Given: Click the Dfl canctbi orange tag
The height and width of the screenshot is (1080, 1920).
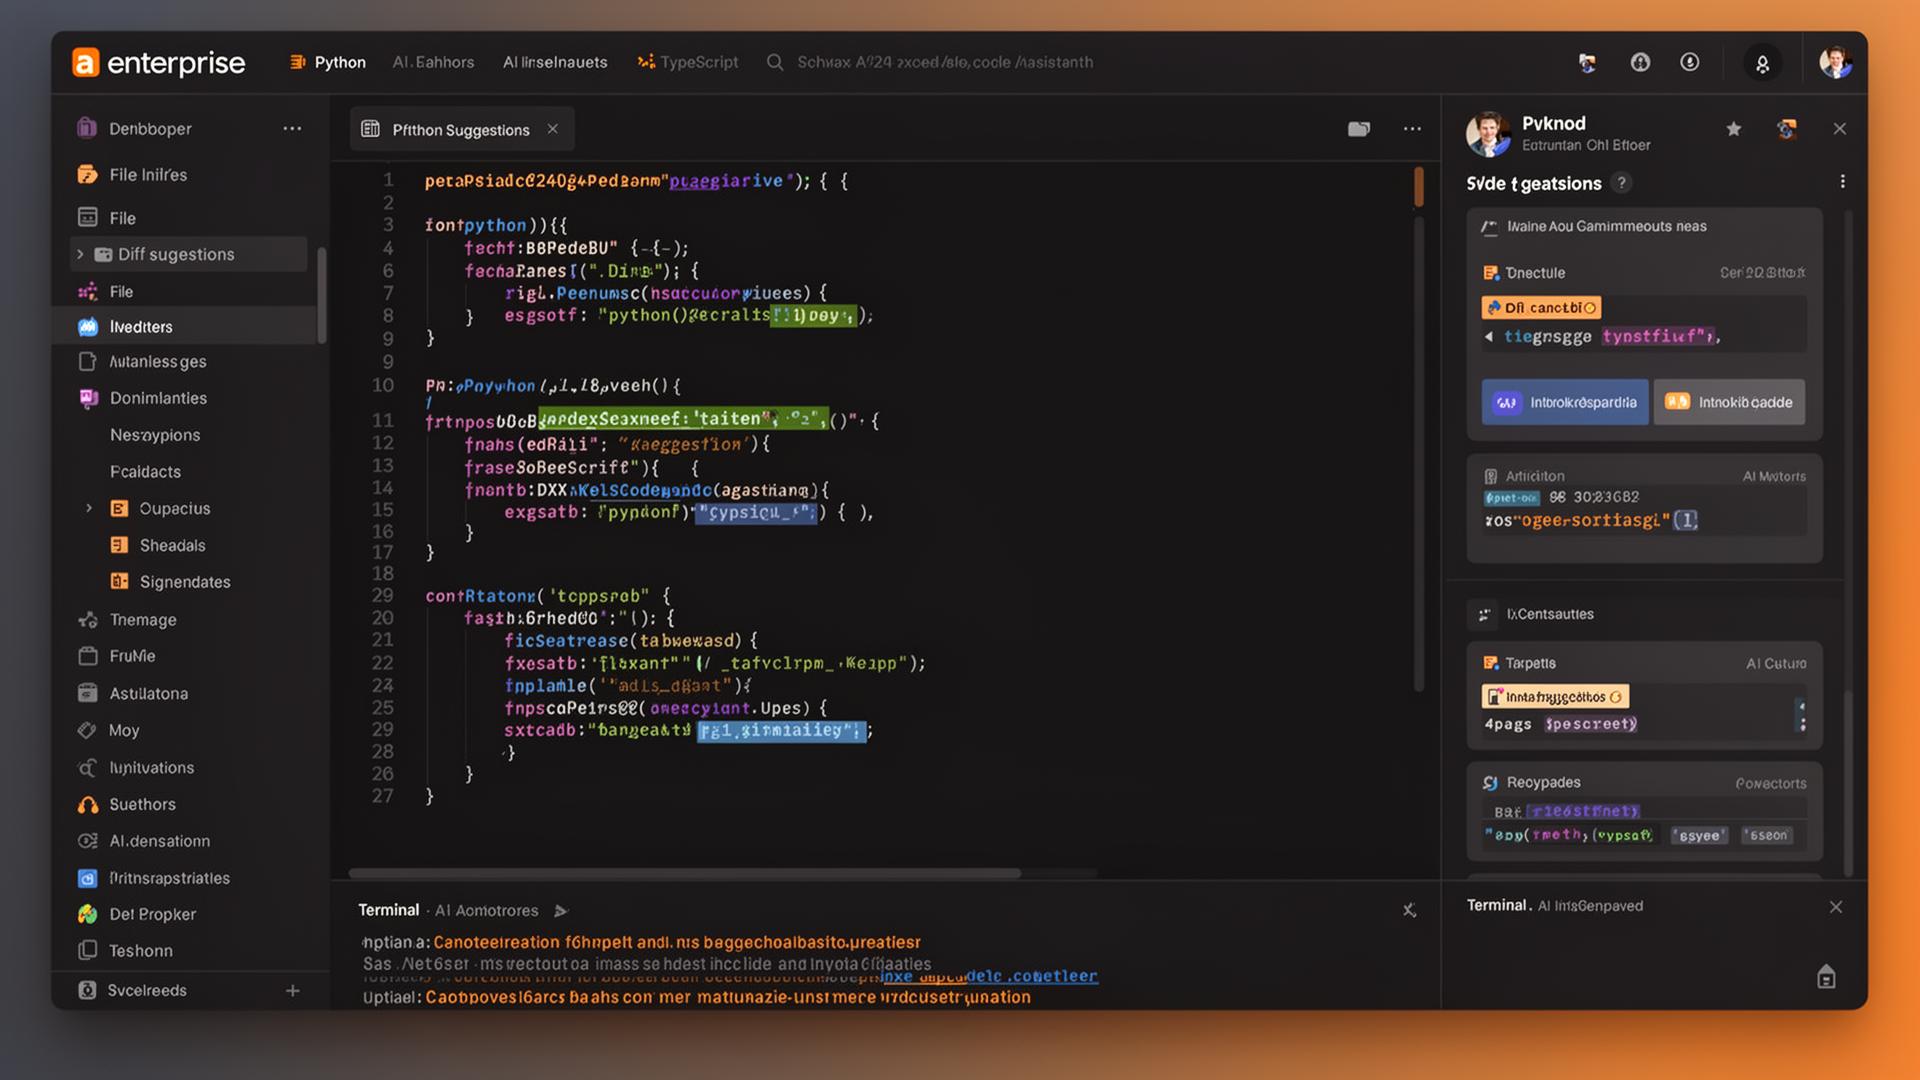Looking at the screenshot, I should click(1541, 308).
